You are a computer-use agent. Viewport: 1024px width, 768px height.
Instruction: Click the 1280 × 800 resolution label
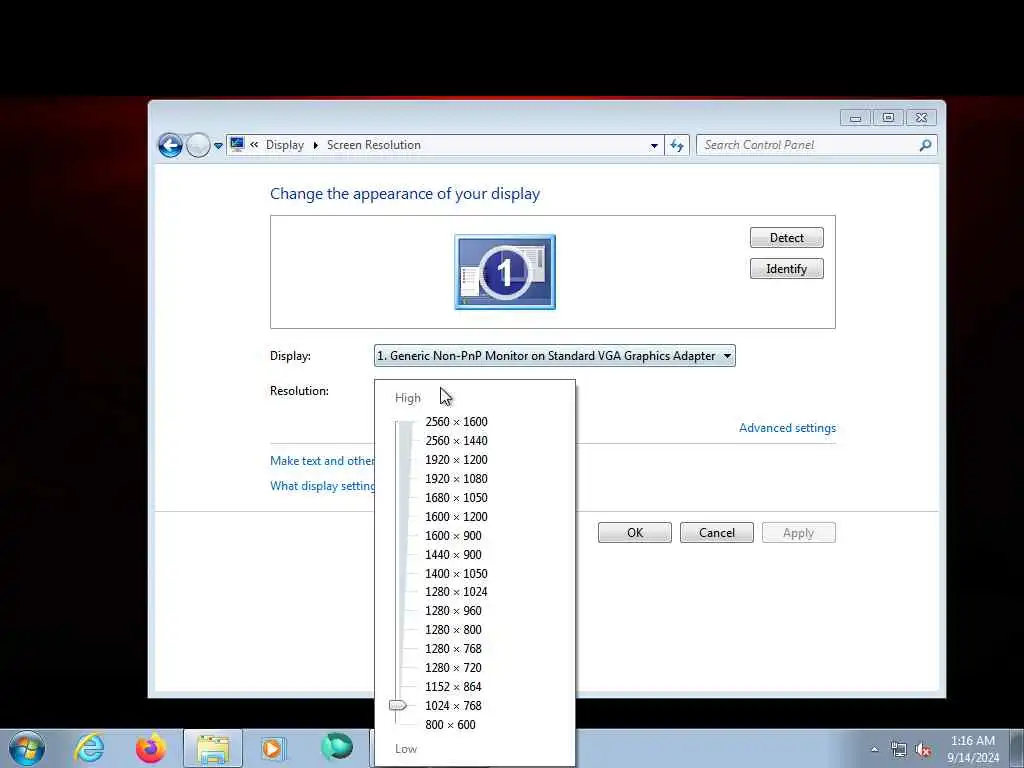point(453,630)
